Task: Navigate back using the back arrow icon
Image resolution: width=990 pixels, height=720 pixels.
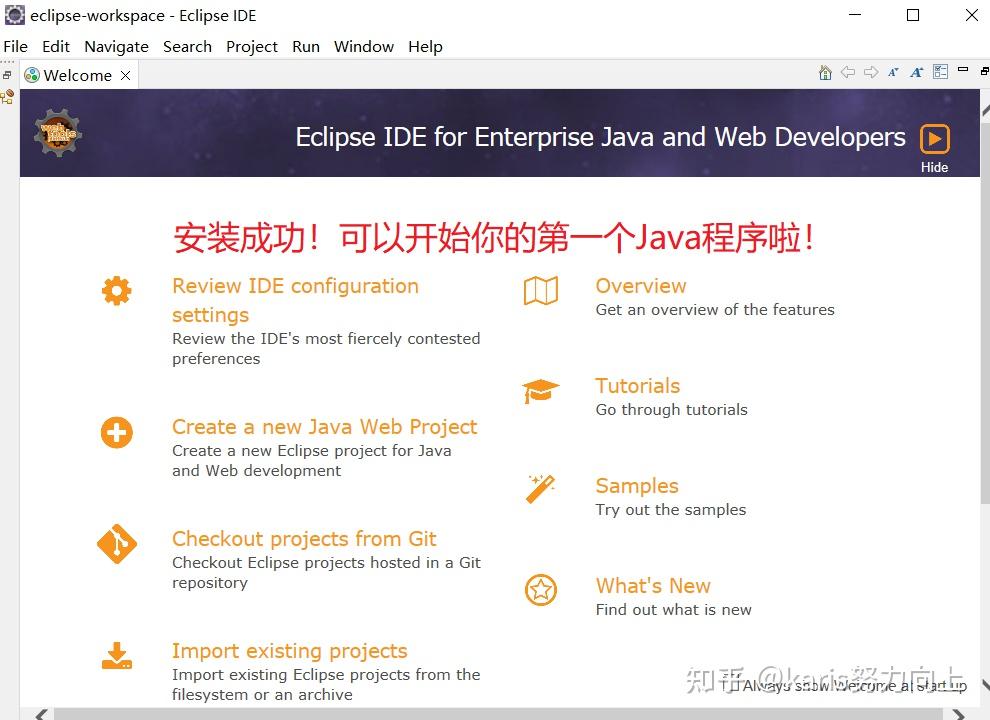Action: tap(848, 72)
